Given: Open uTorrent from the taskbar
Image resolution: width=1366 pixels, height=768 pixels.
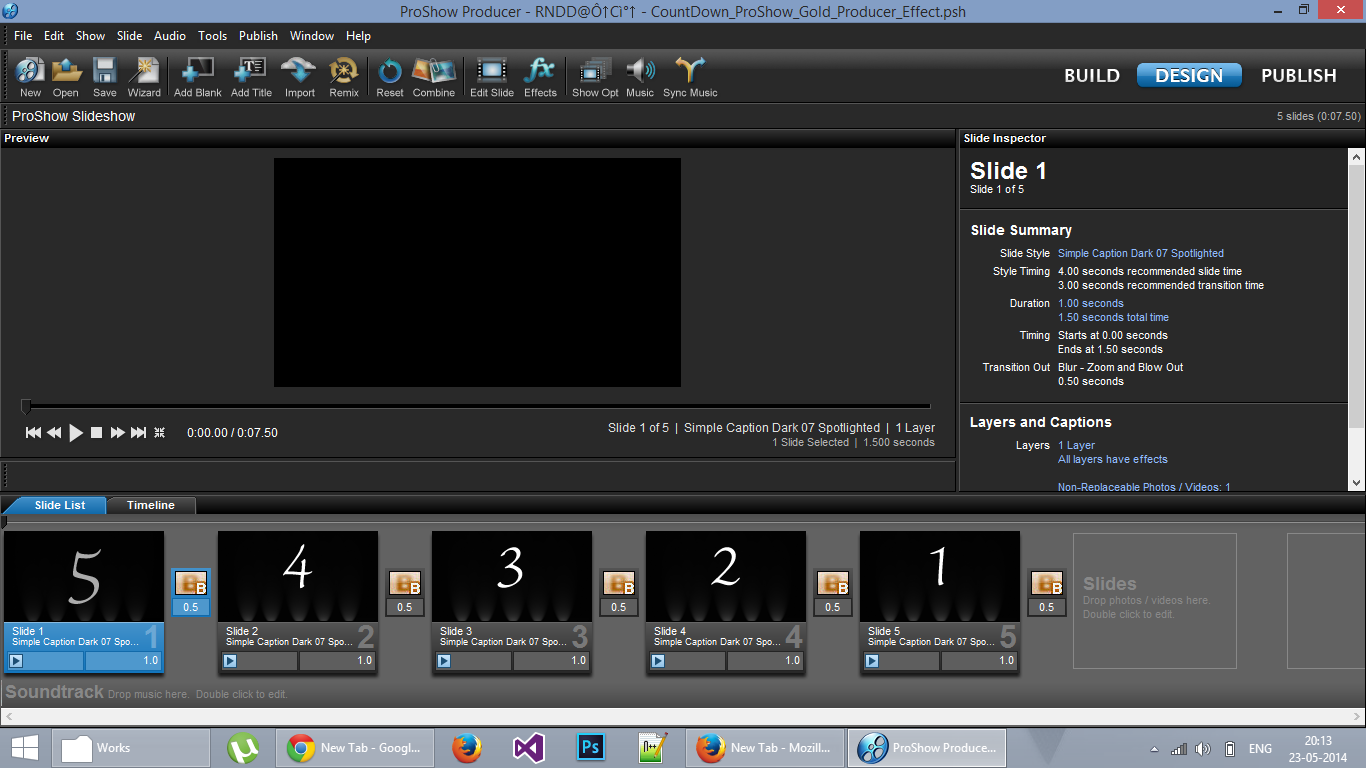Looking at the screenshot, I should pos(243,748).
